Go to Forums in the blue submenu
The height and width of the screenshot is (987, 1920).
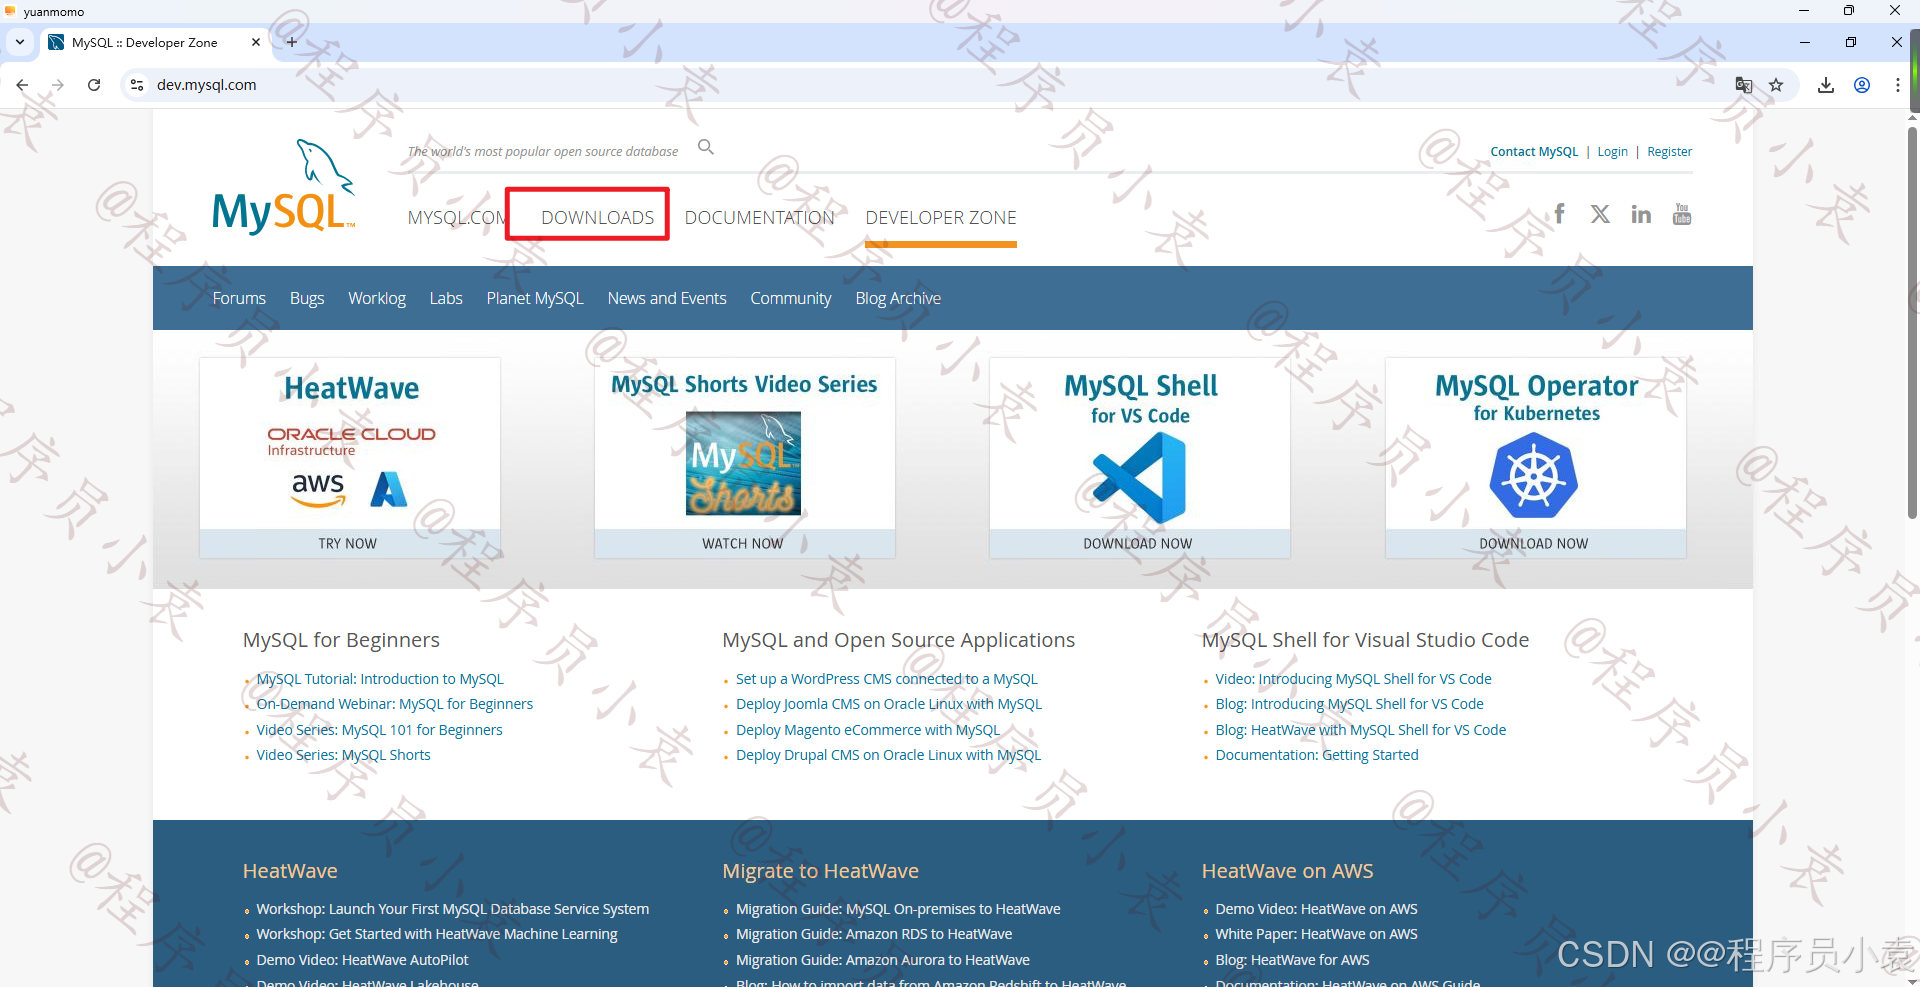239,298
